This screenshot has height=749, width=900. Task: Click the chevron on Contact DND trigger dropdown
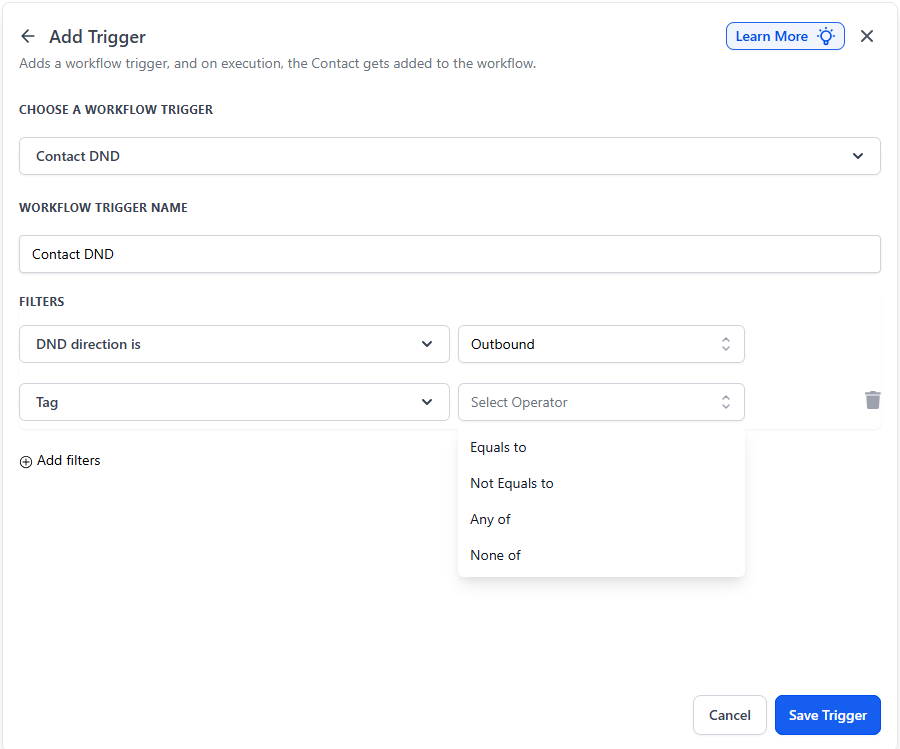click(857, 156)
